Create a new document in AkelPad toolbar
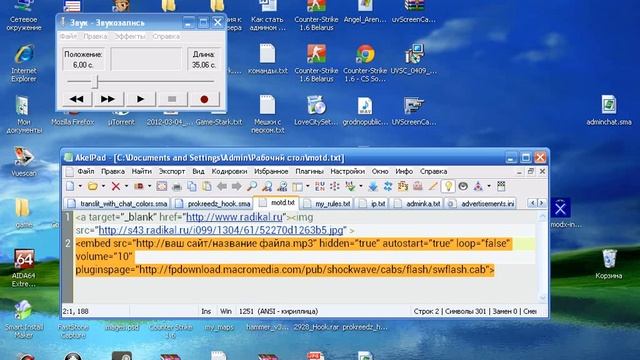 [x=70, y=187]
